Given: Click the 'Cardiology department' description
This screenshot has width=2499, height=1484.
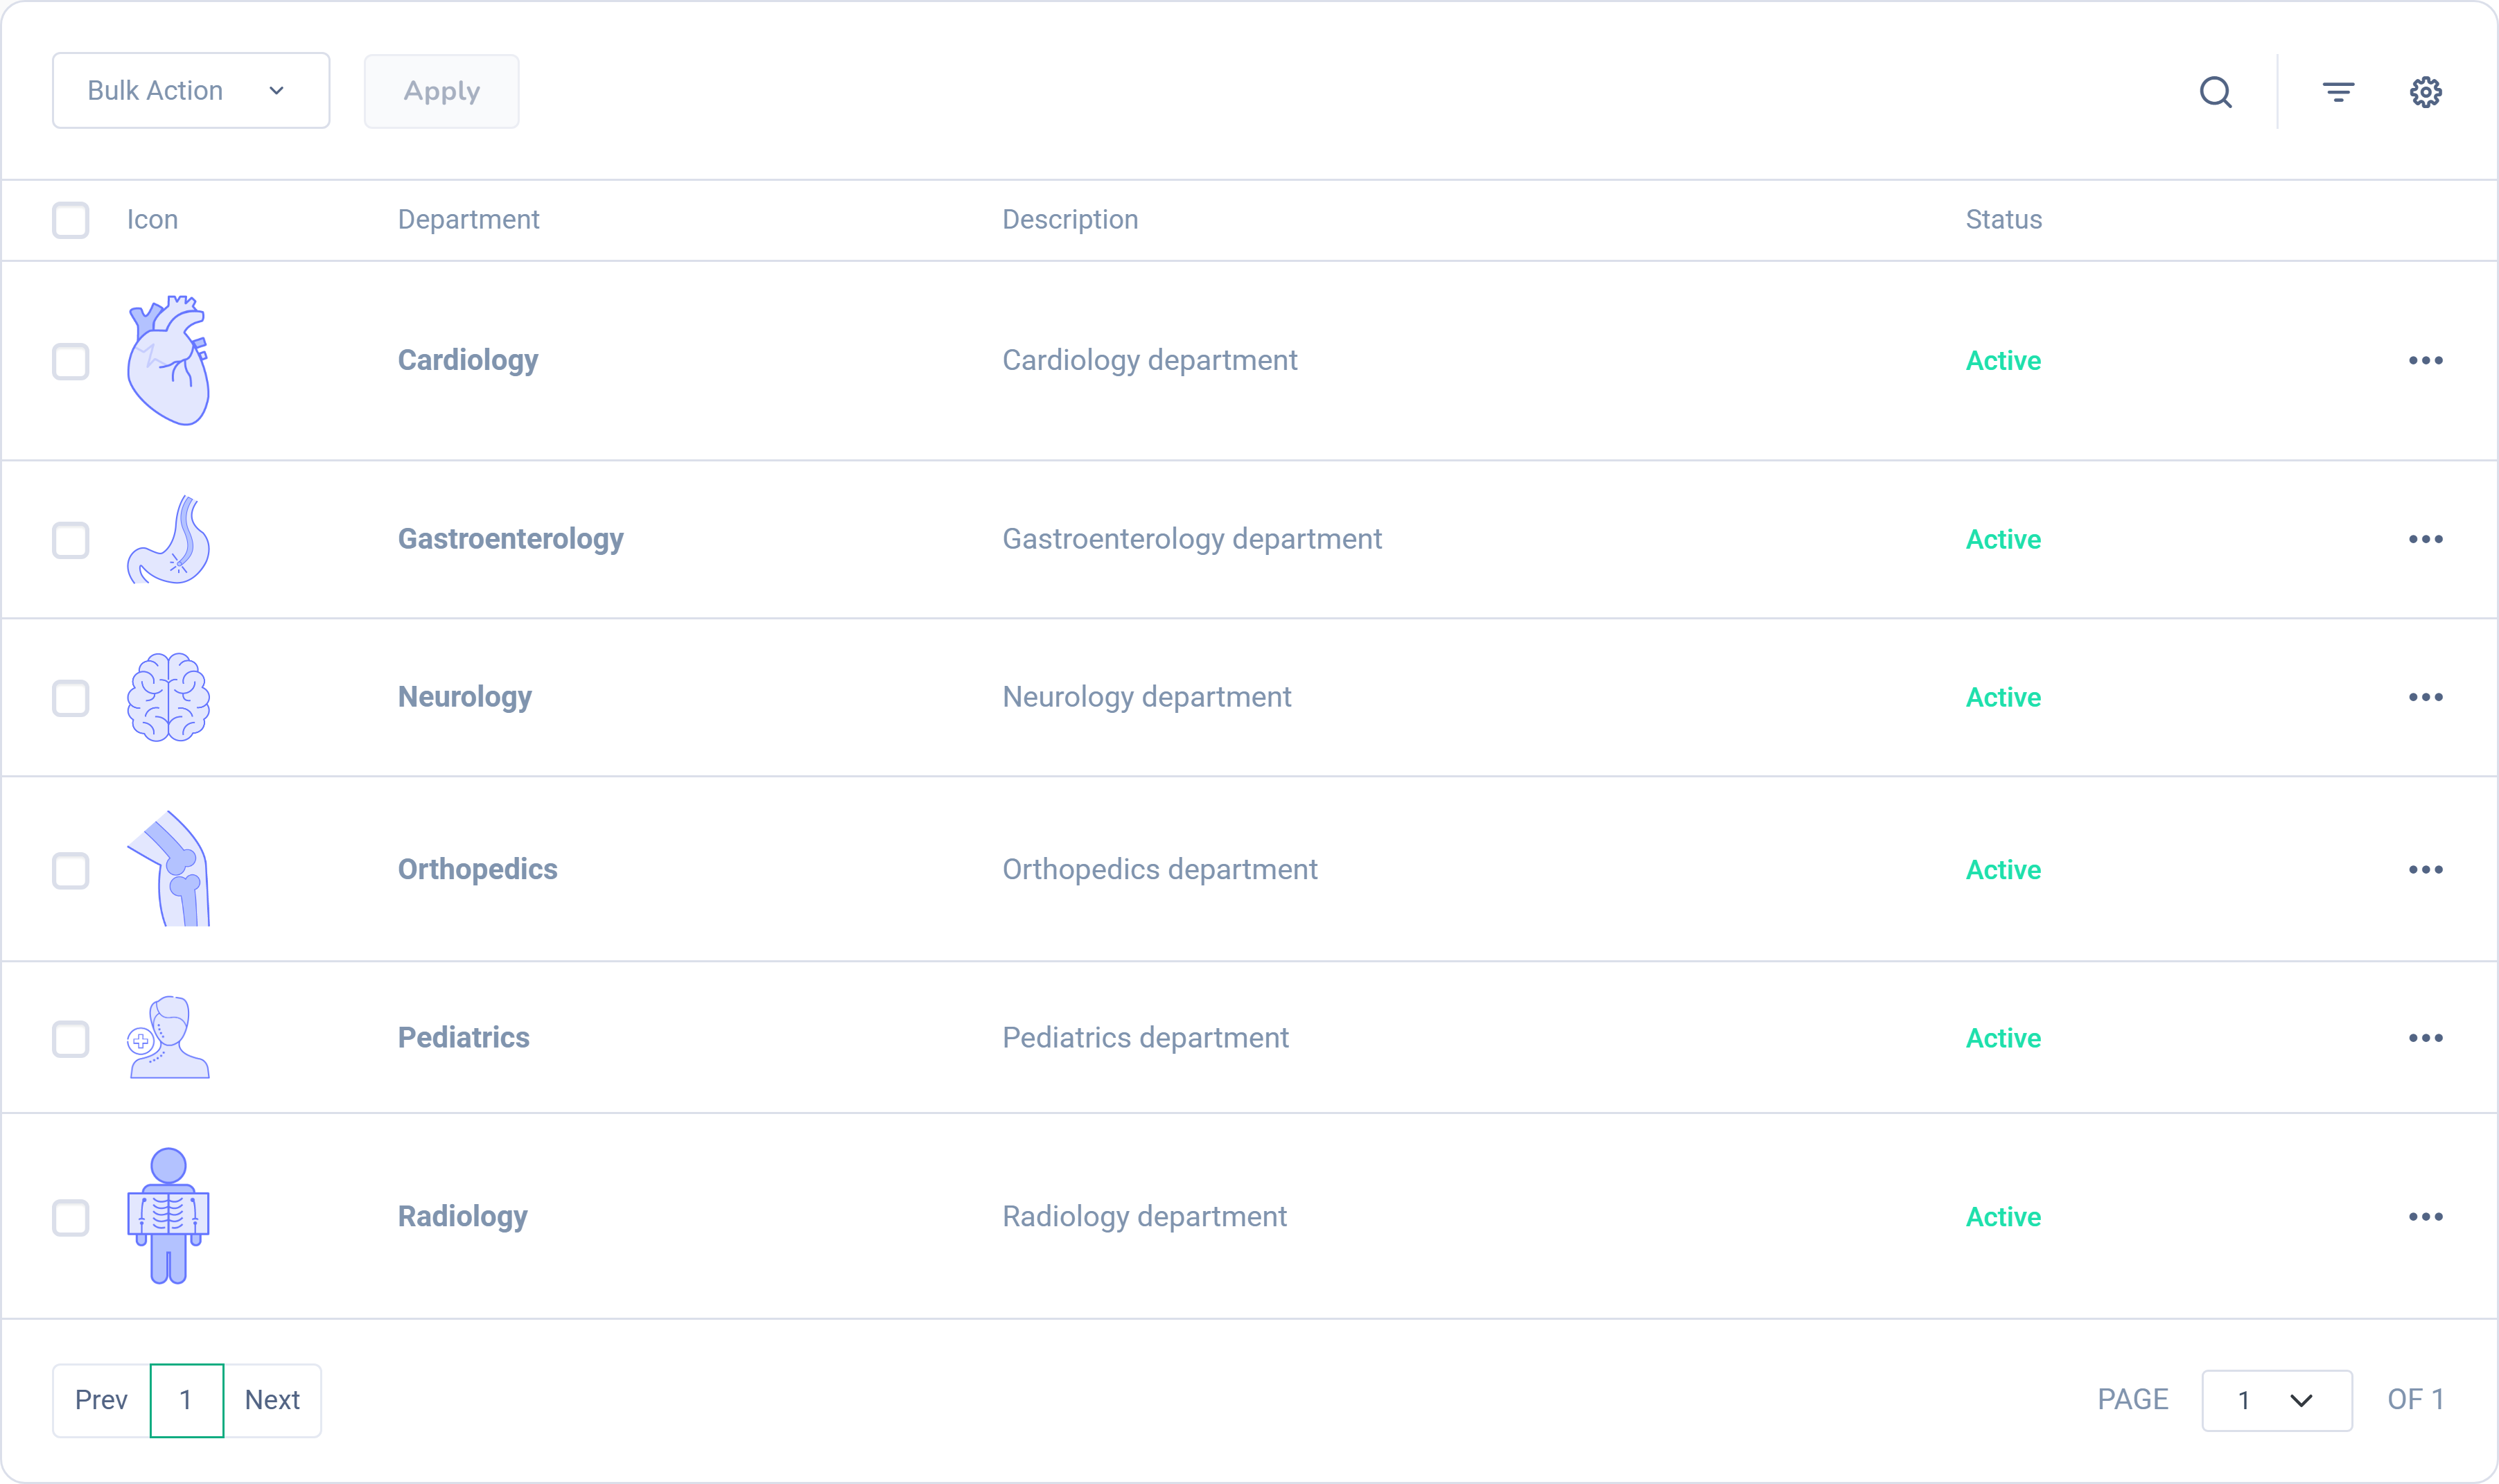Looking at the screenshot, I should click(1150, 360).
